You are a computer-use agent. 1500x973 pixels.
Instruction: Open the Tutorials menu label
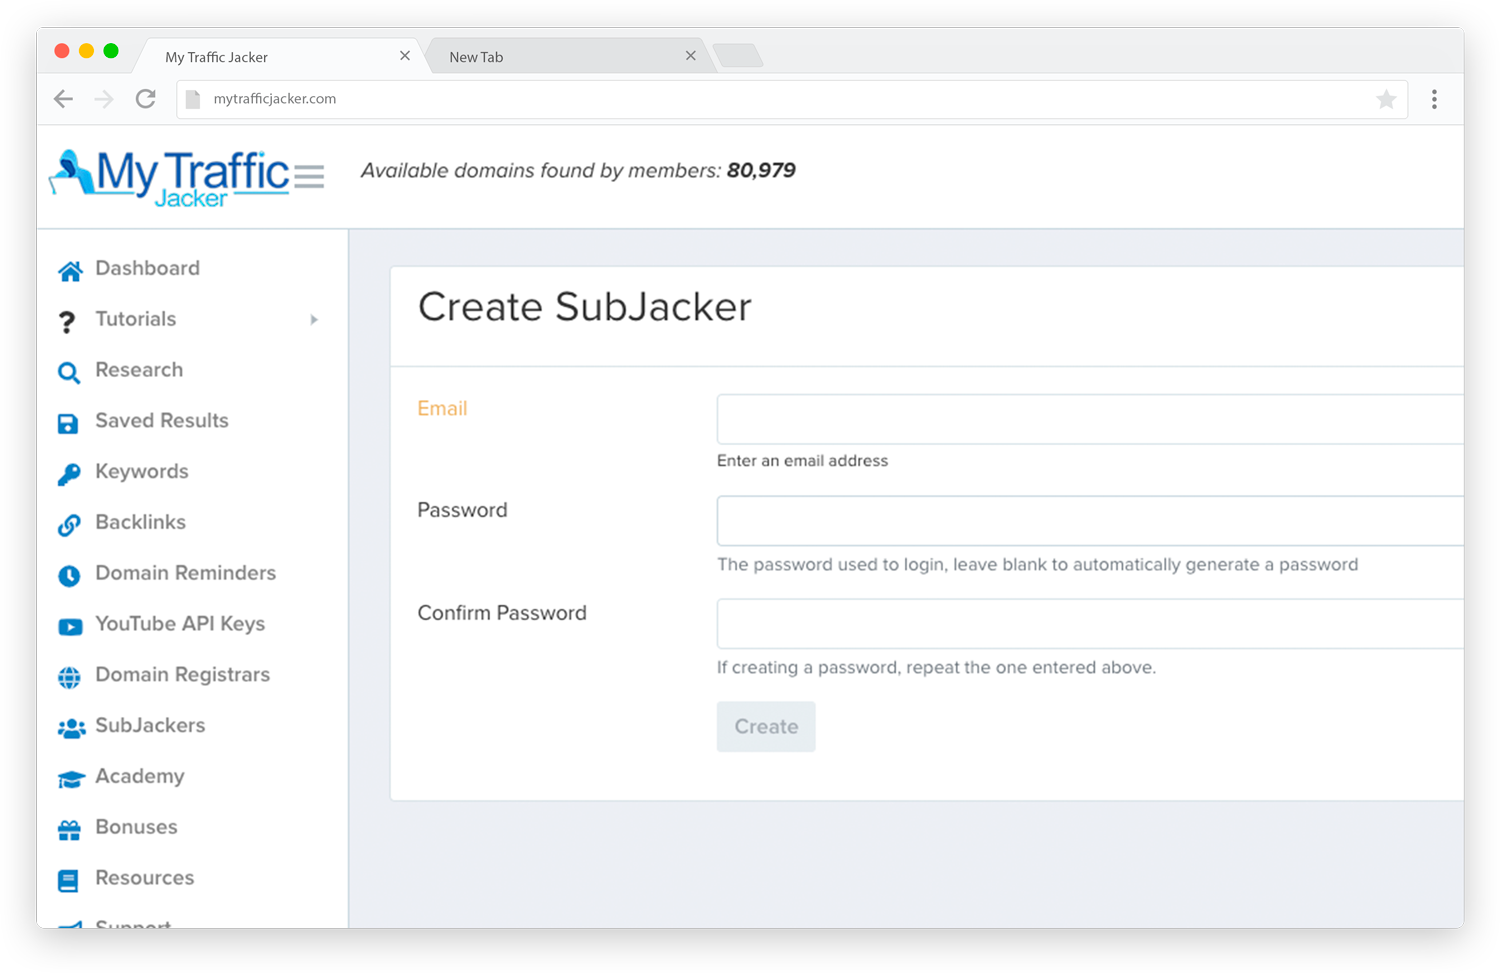135,319
